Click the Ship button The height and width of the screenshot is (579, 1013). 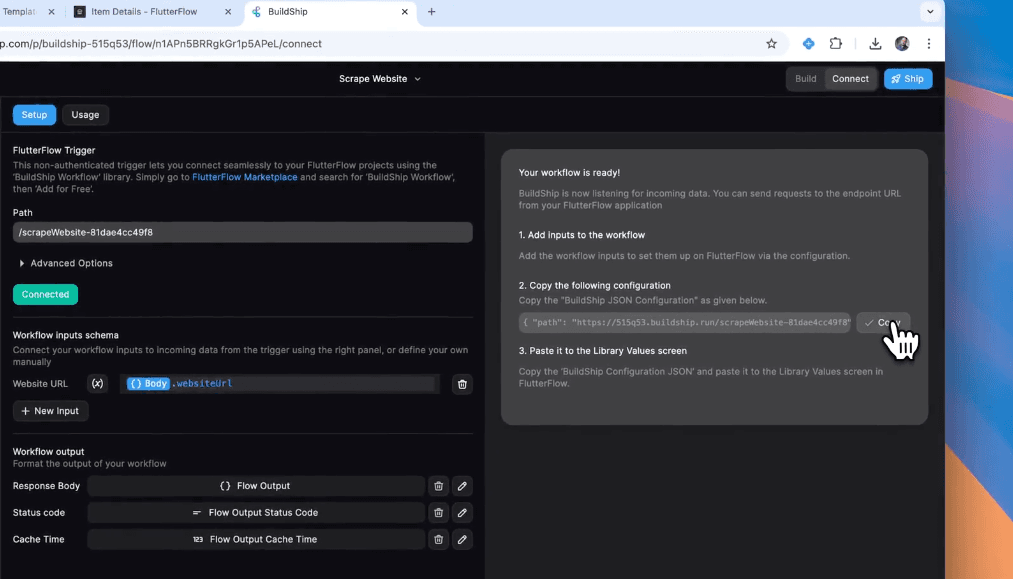(908, 79)
